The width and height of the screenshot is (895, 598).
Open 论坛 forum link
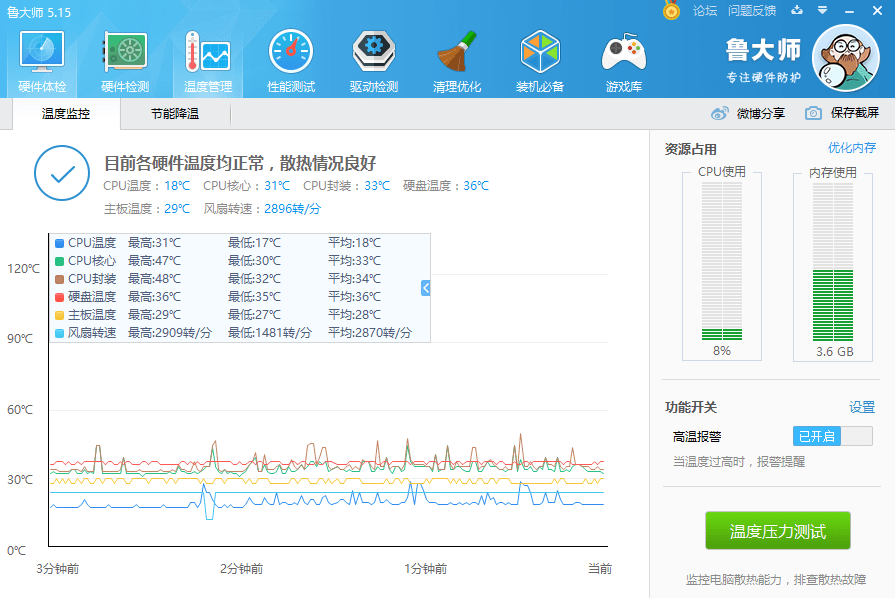pyautogui.click(x=705, y=10)
